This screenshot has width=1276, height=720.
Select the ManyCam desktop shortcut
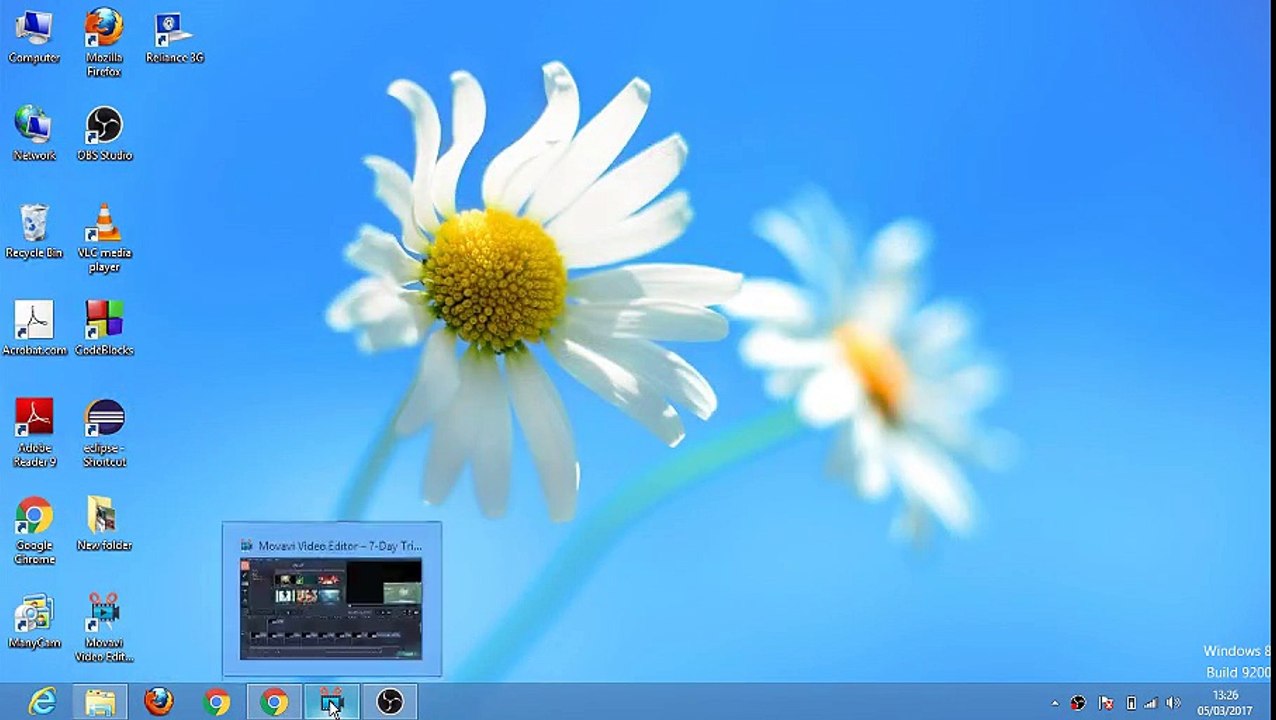34,622
